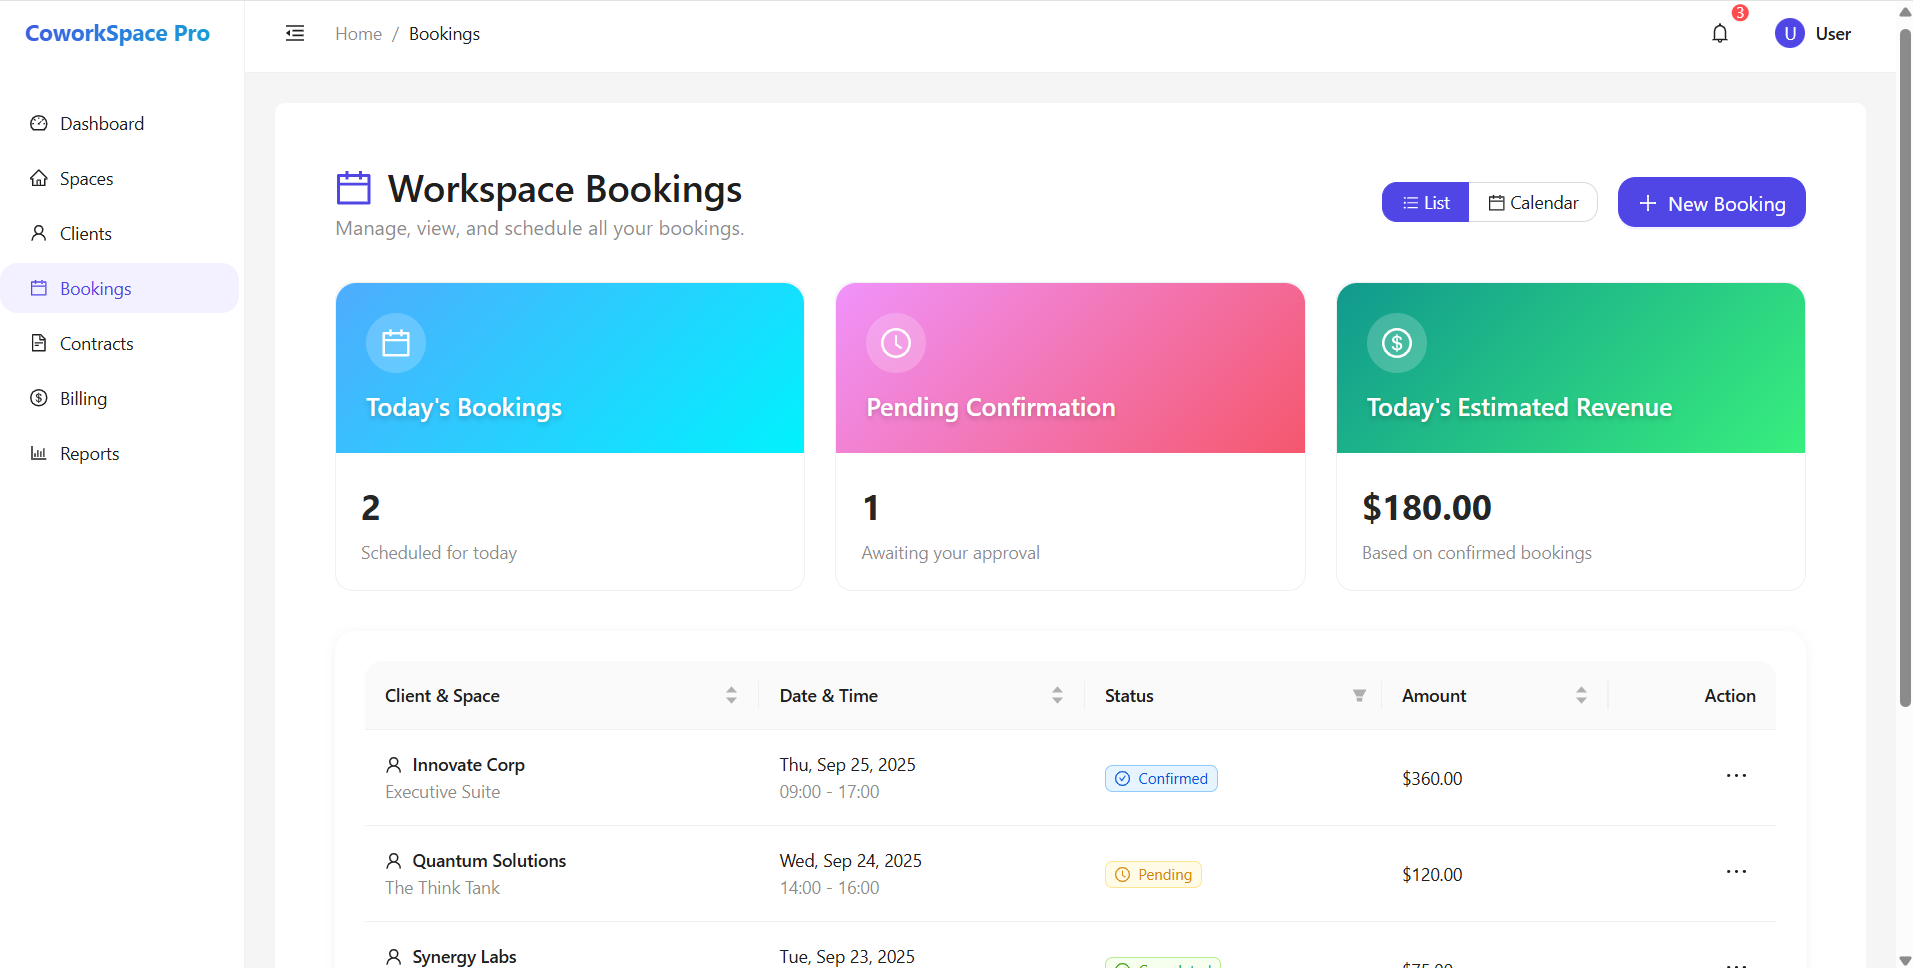Open actions menu for Innovate Corp row
The image size is (1913, 968).
(1736, 776)
